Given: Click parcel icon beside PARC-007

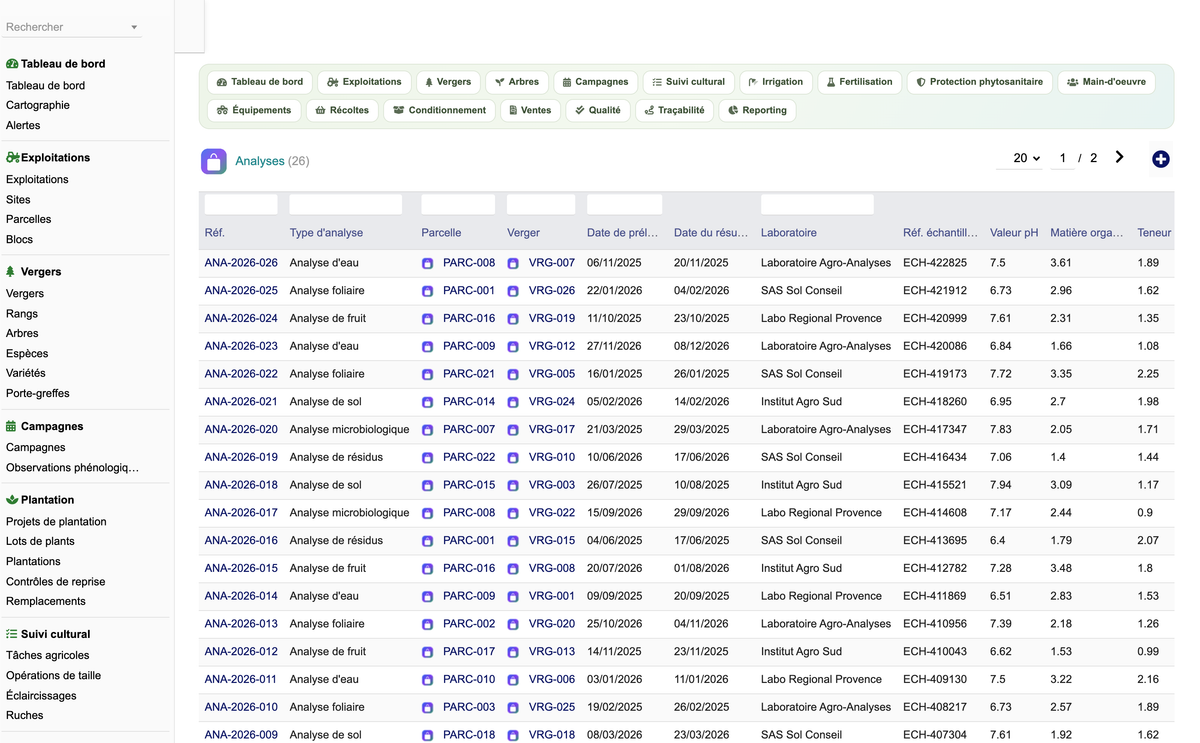Looking at the screenshot, I should 427,430.
